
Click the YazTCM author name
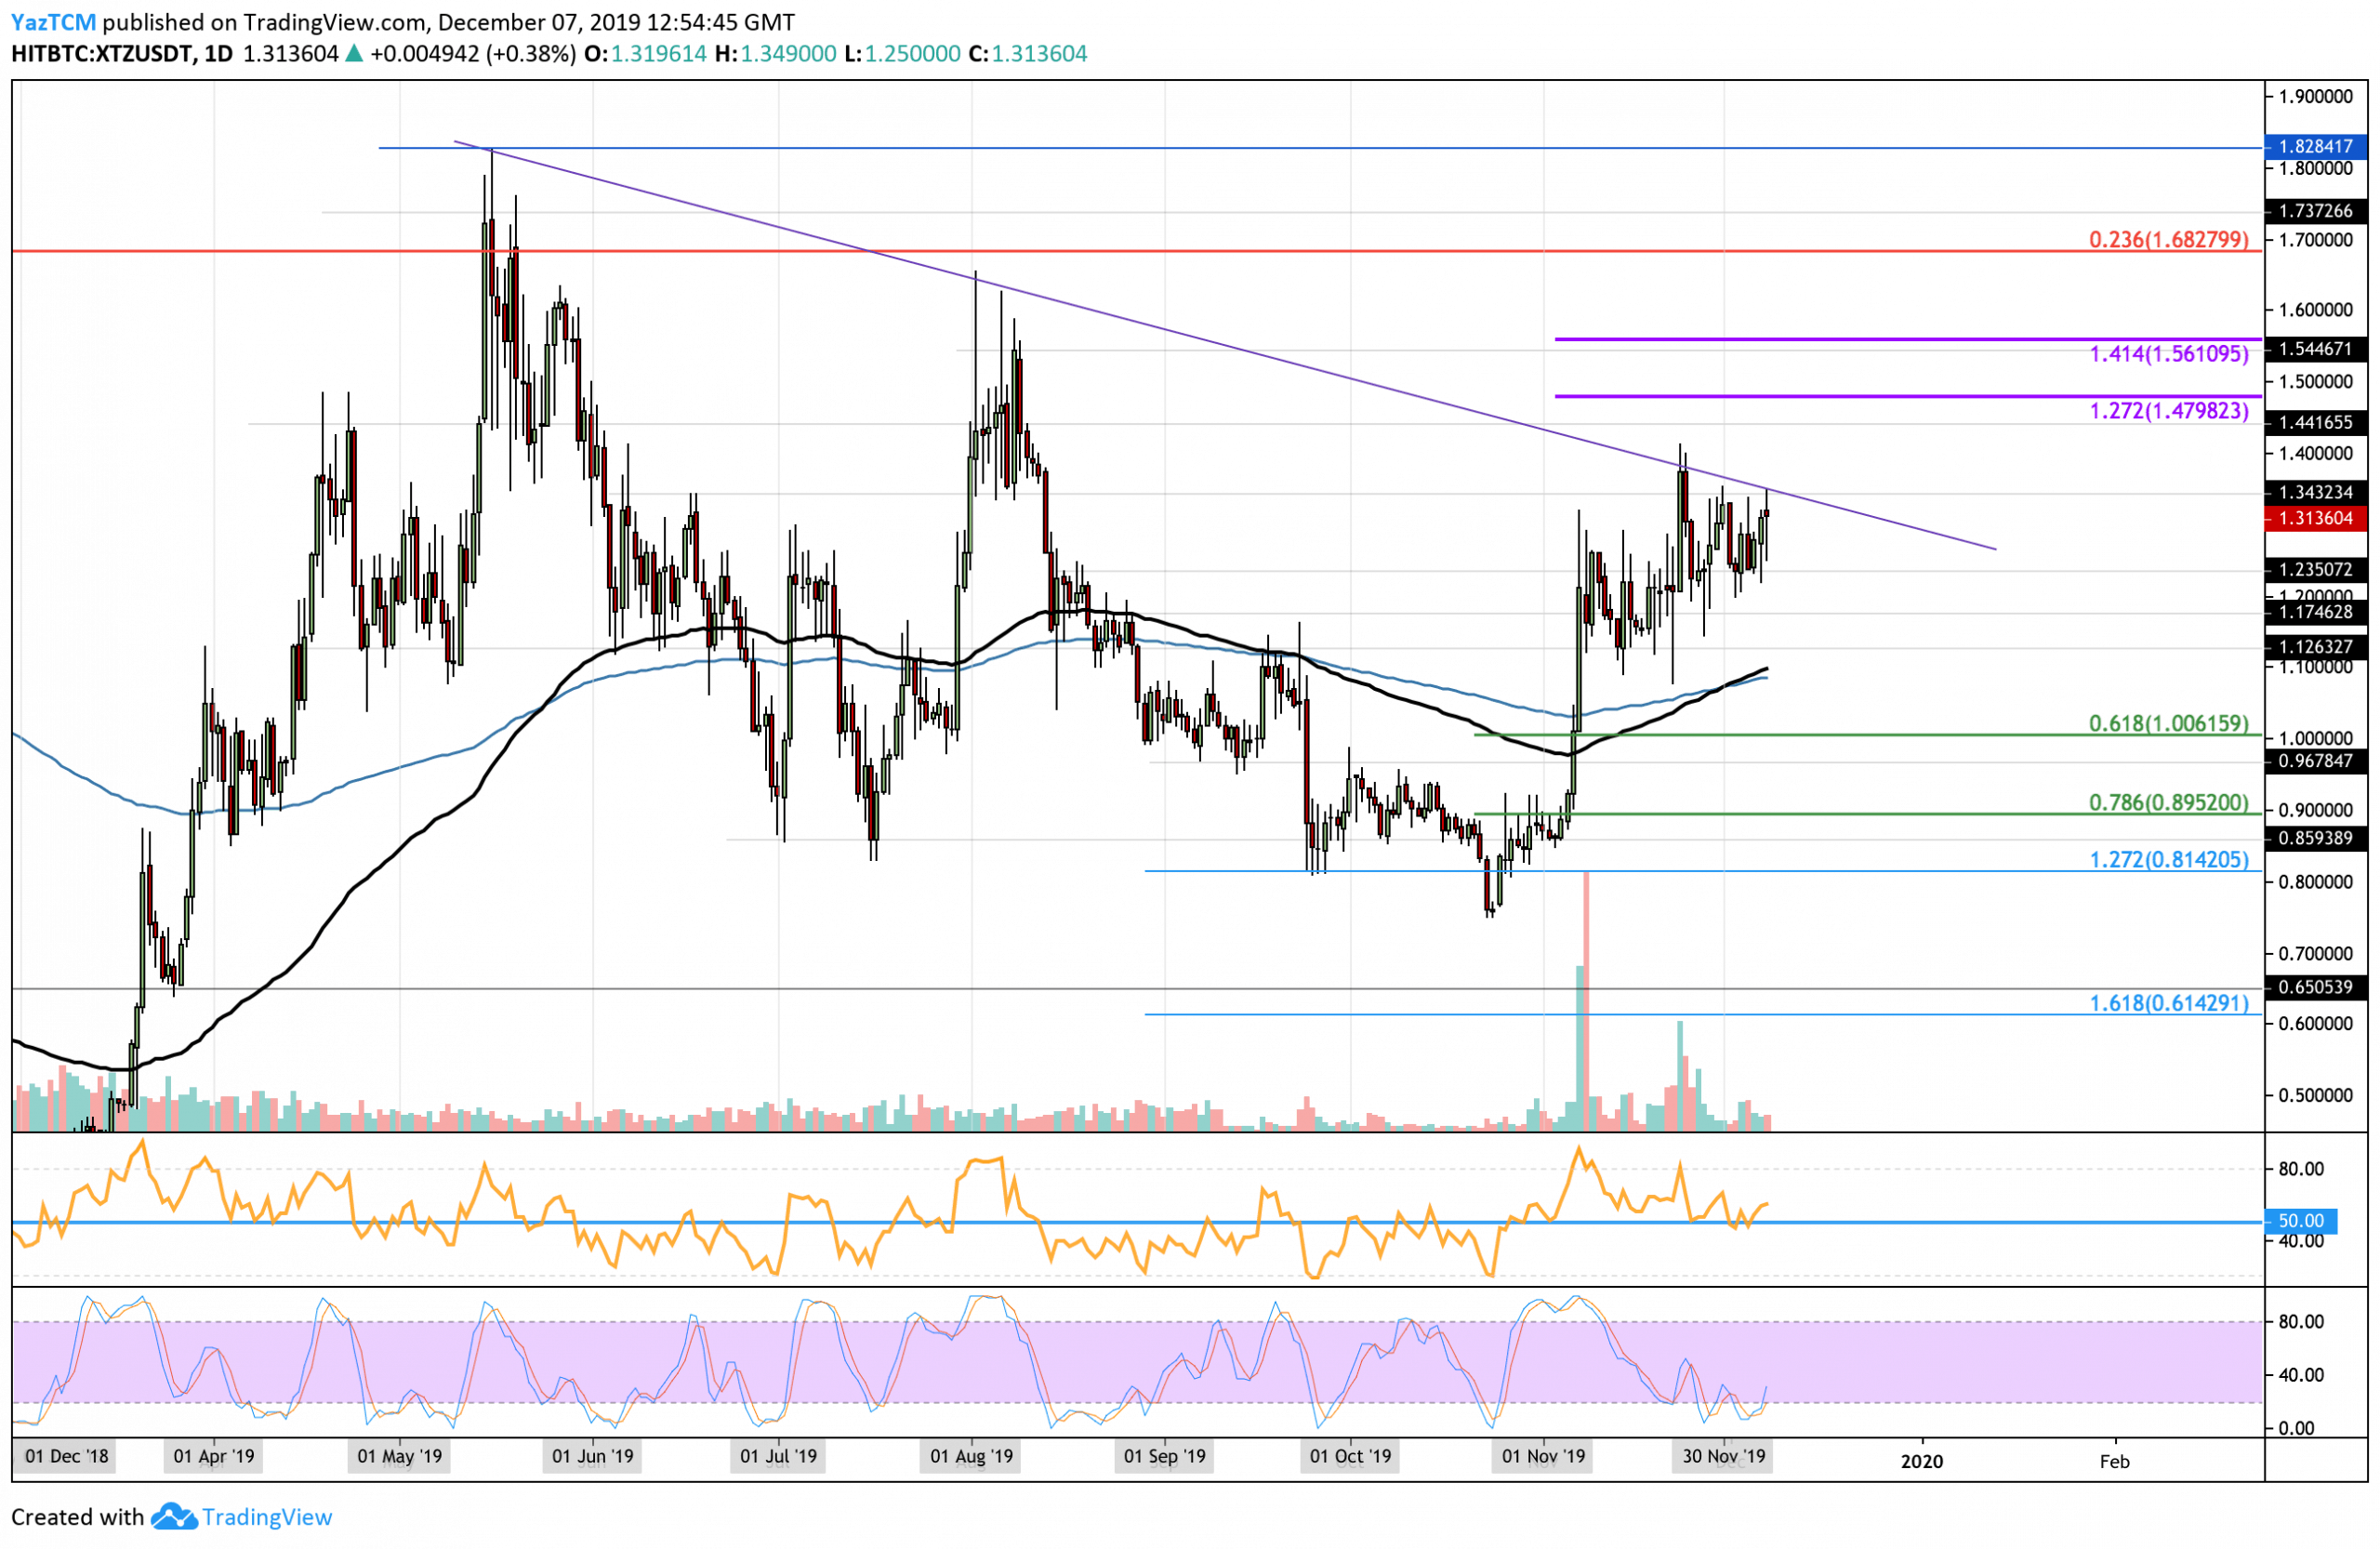(x=53, y=22)
